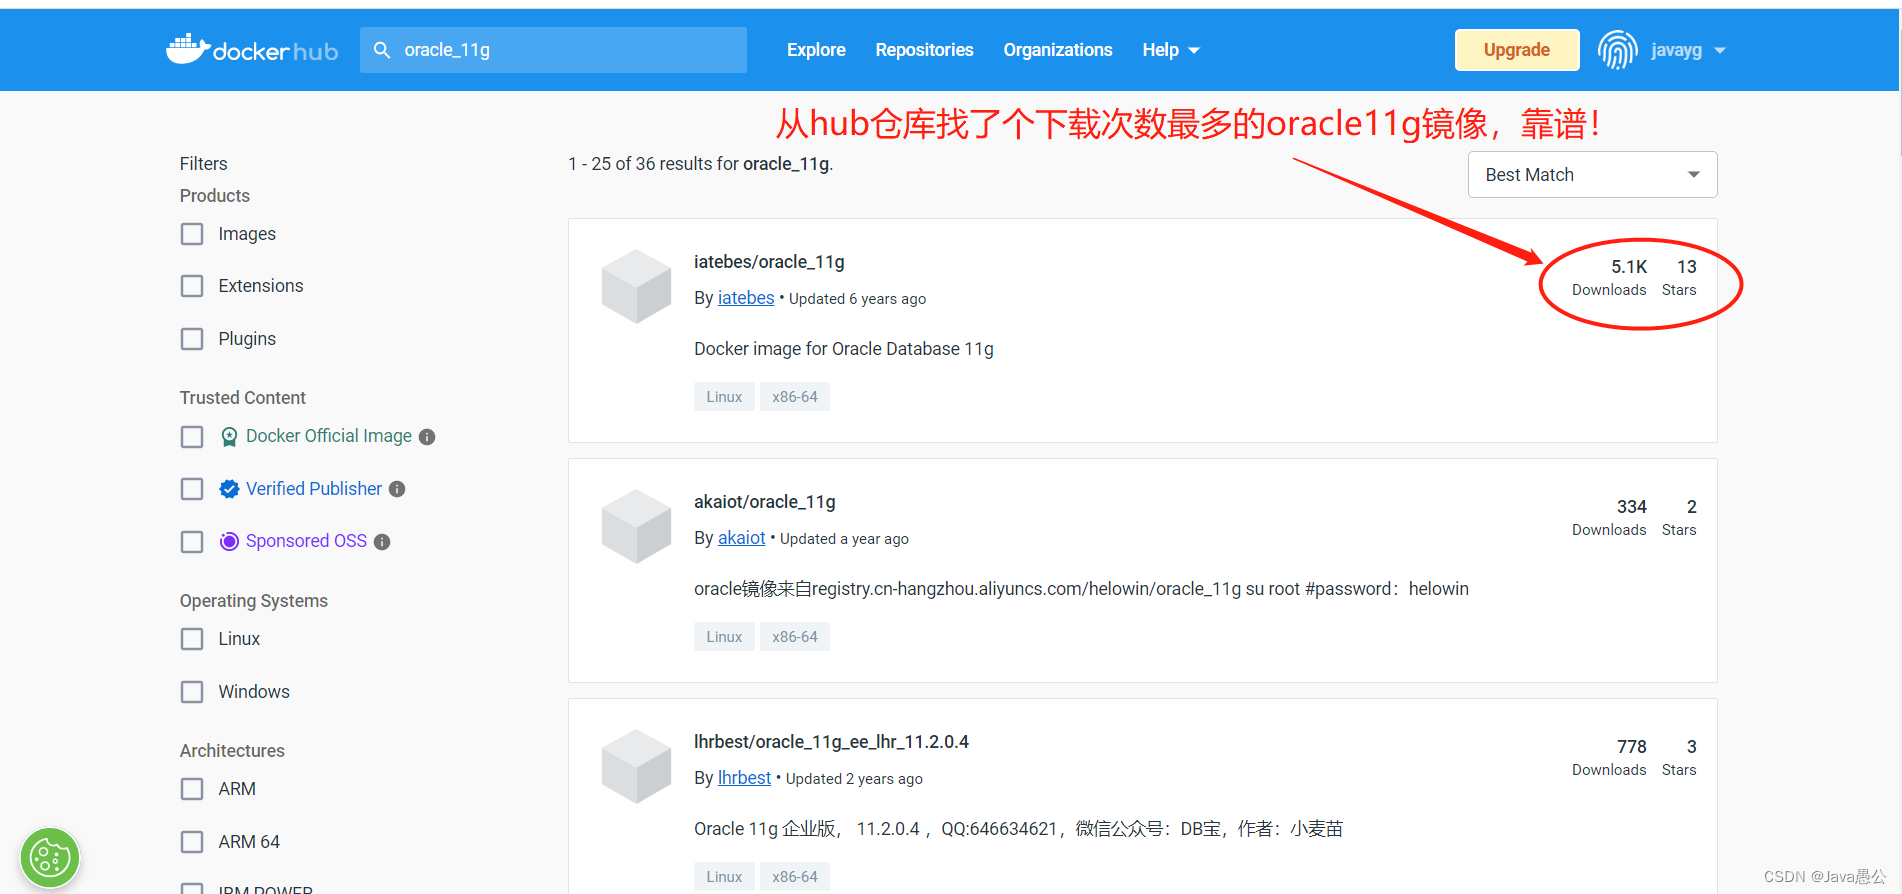Expand the Help menu dropdown

click(1170, 50)
